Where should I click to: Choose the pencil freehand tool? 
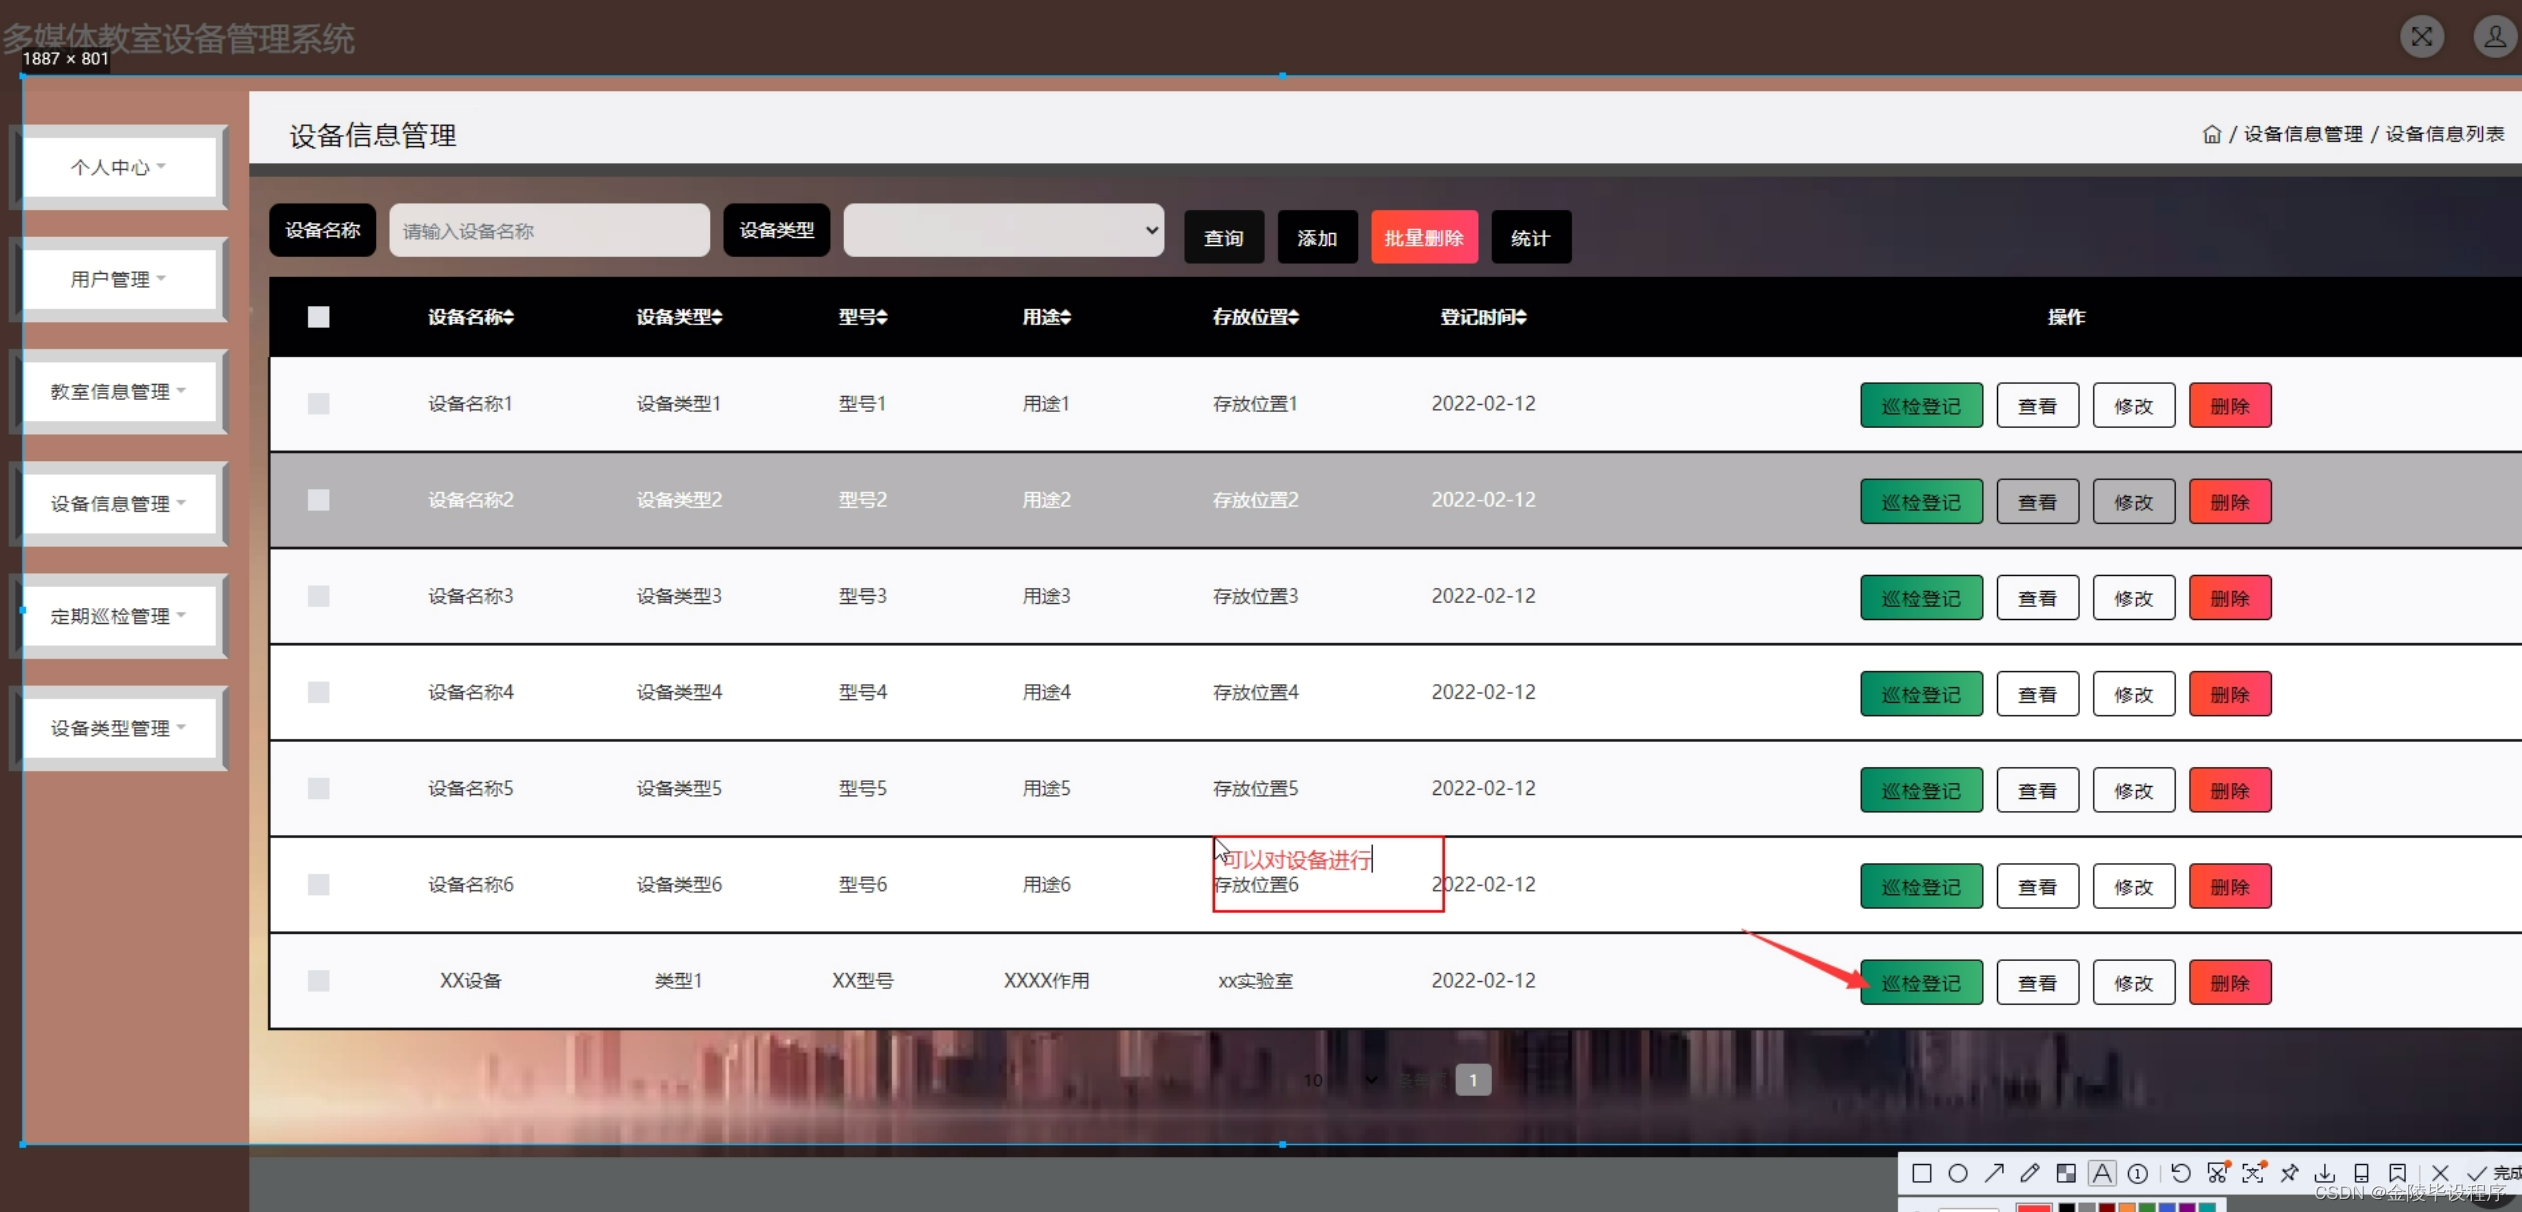tap(2030, 1173)
